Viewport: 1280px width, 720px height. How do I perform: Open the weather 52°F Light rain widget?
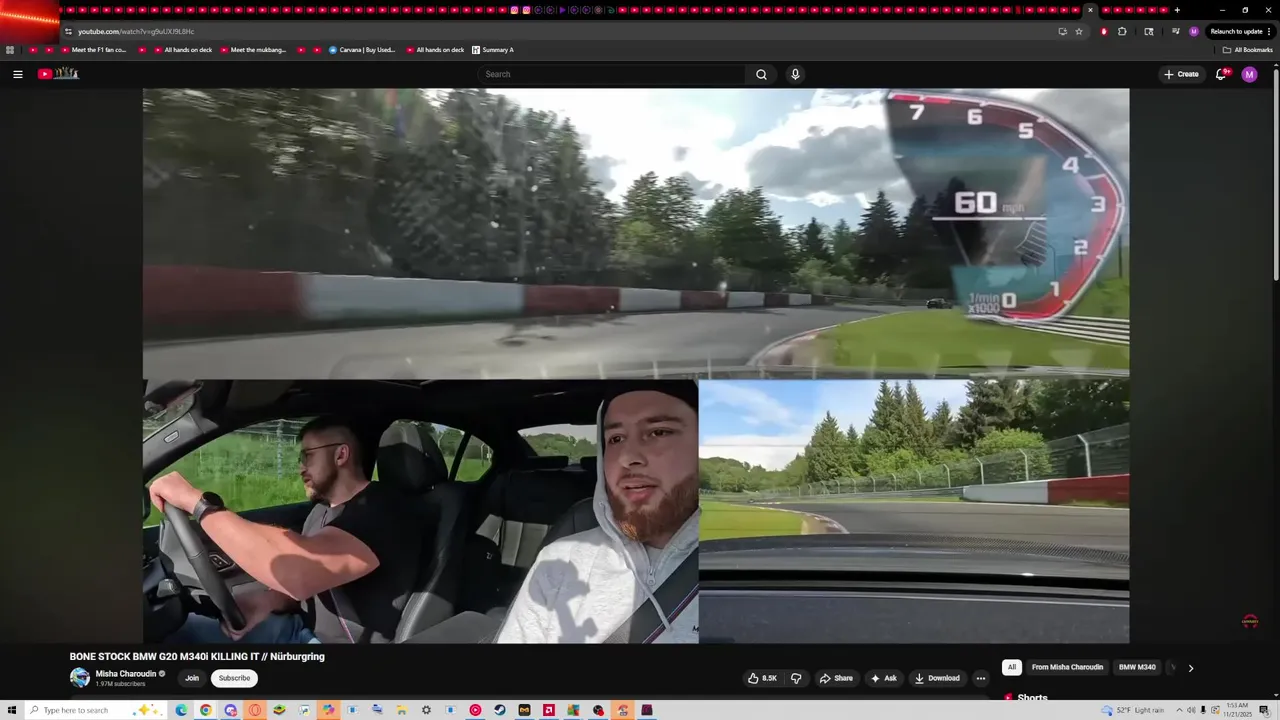pyautogui.click(x=1134, y=710)
